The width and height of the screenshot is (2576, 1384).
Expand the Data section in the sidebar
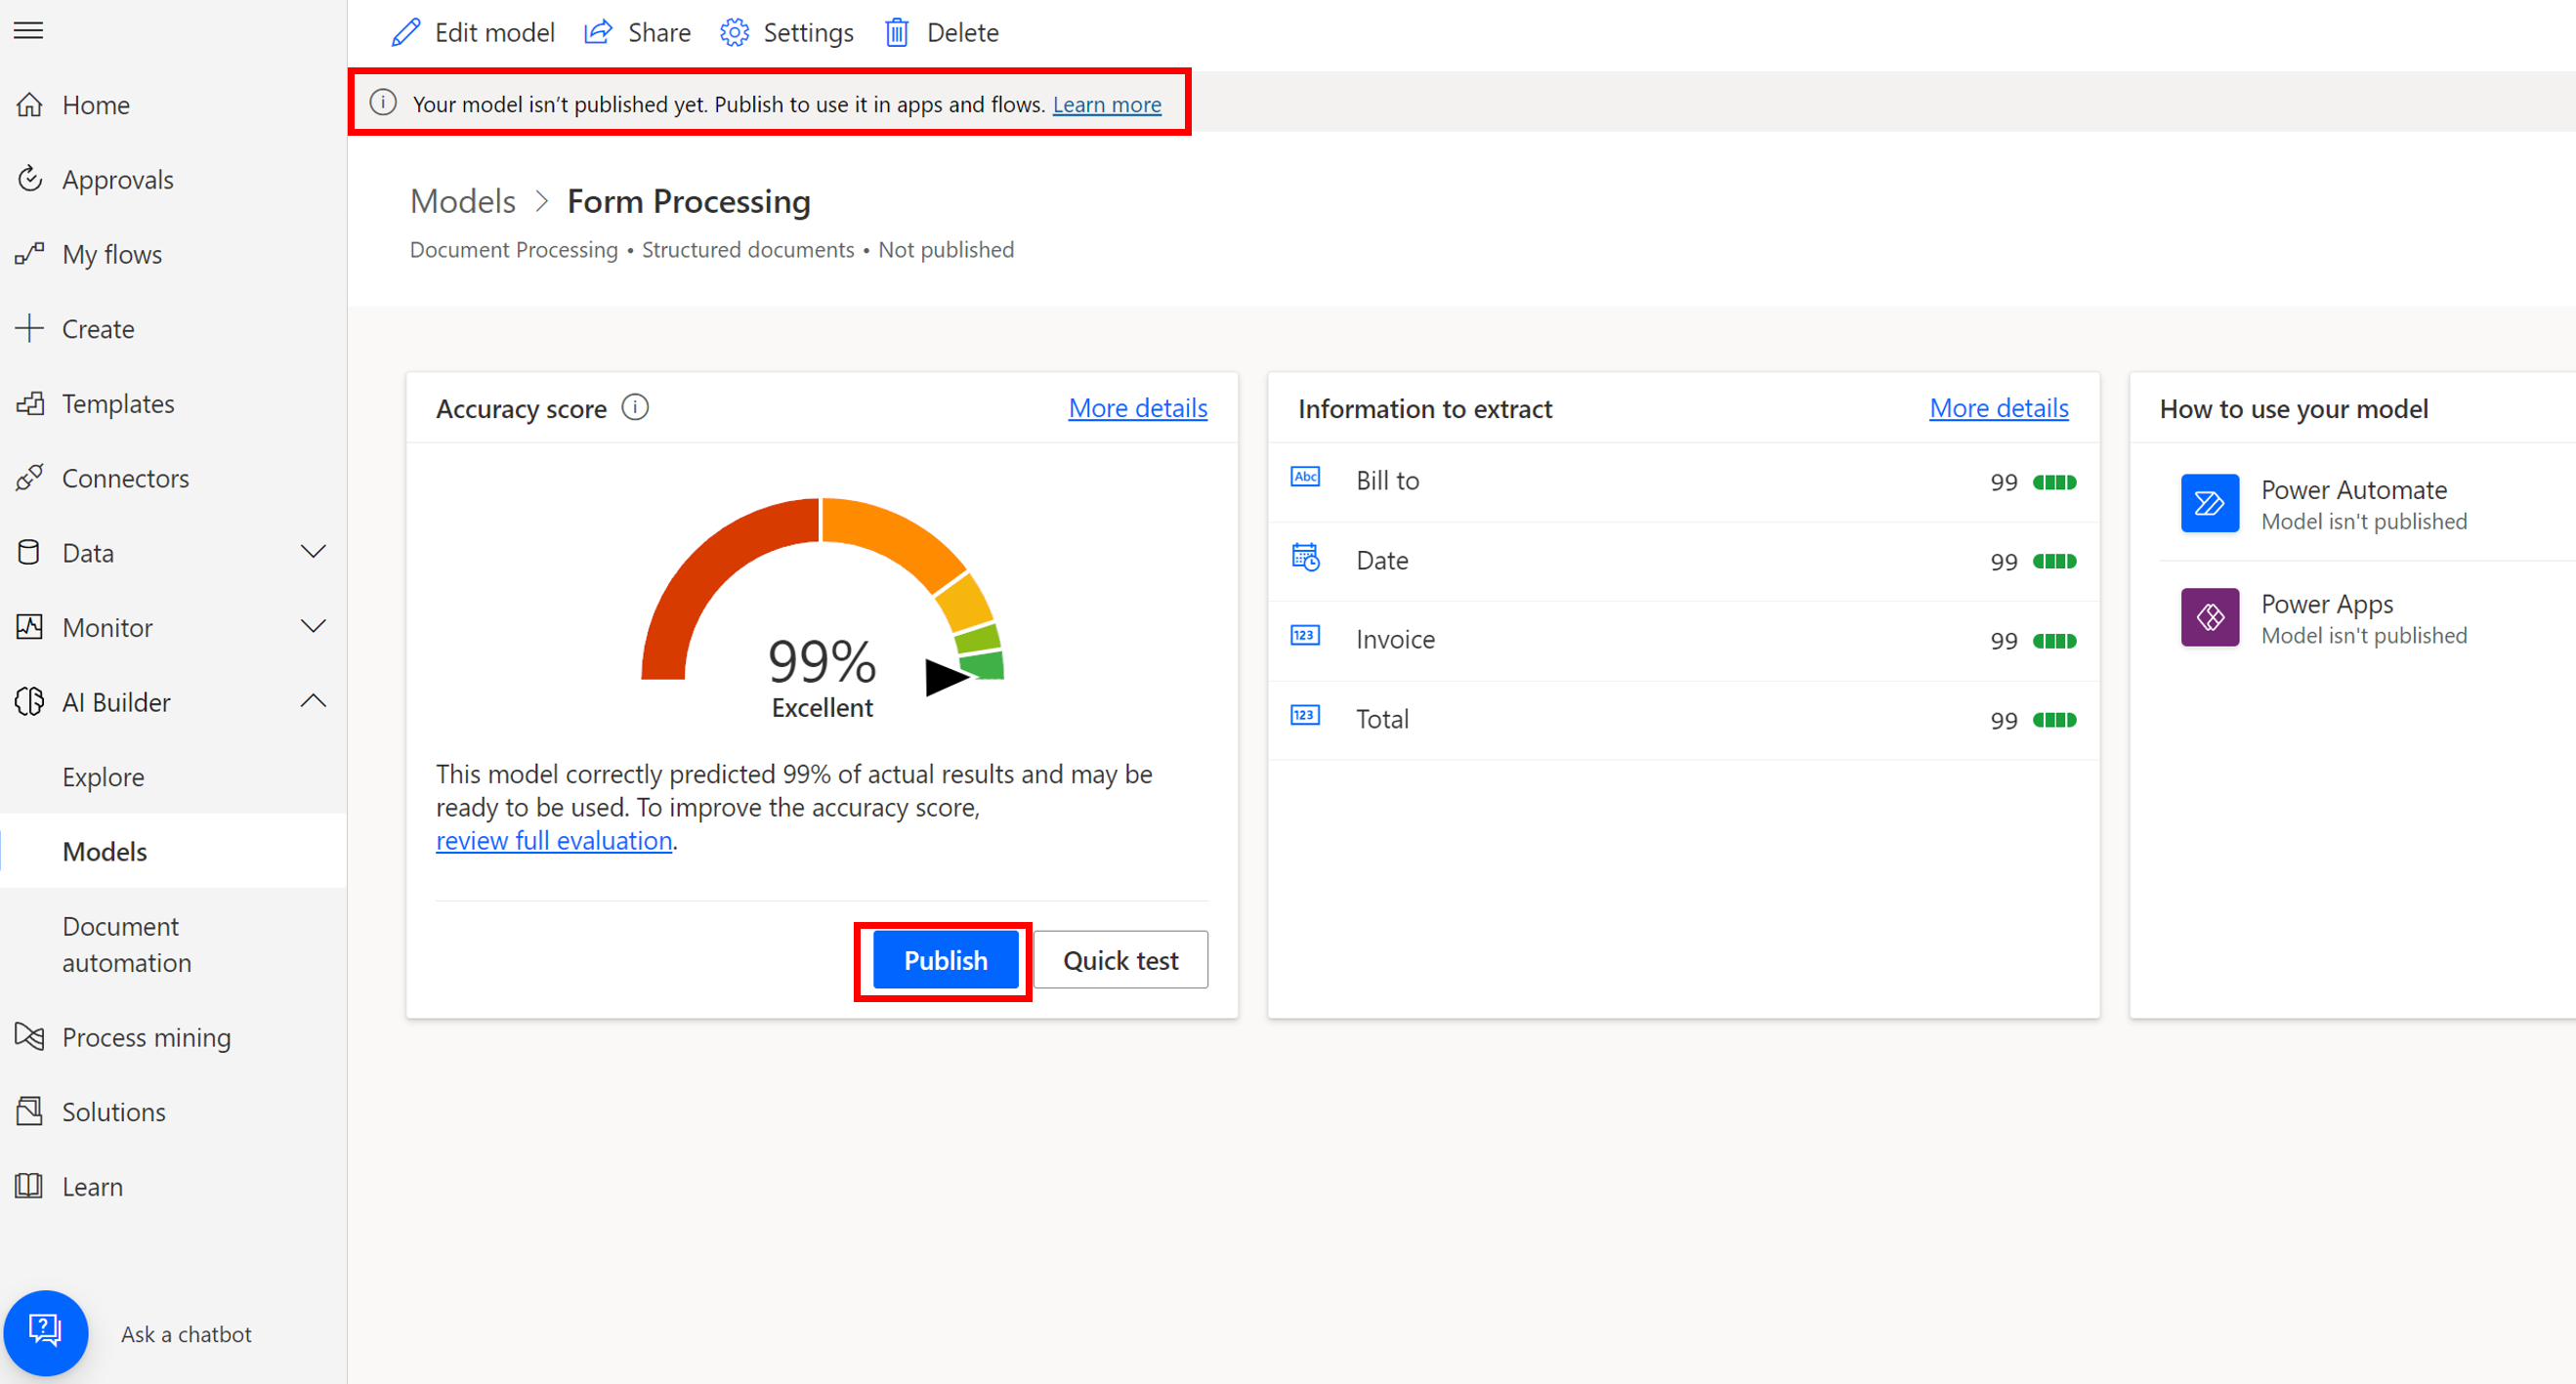[x=313, y=551]
